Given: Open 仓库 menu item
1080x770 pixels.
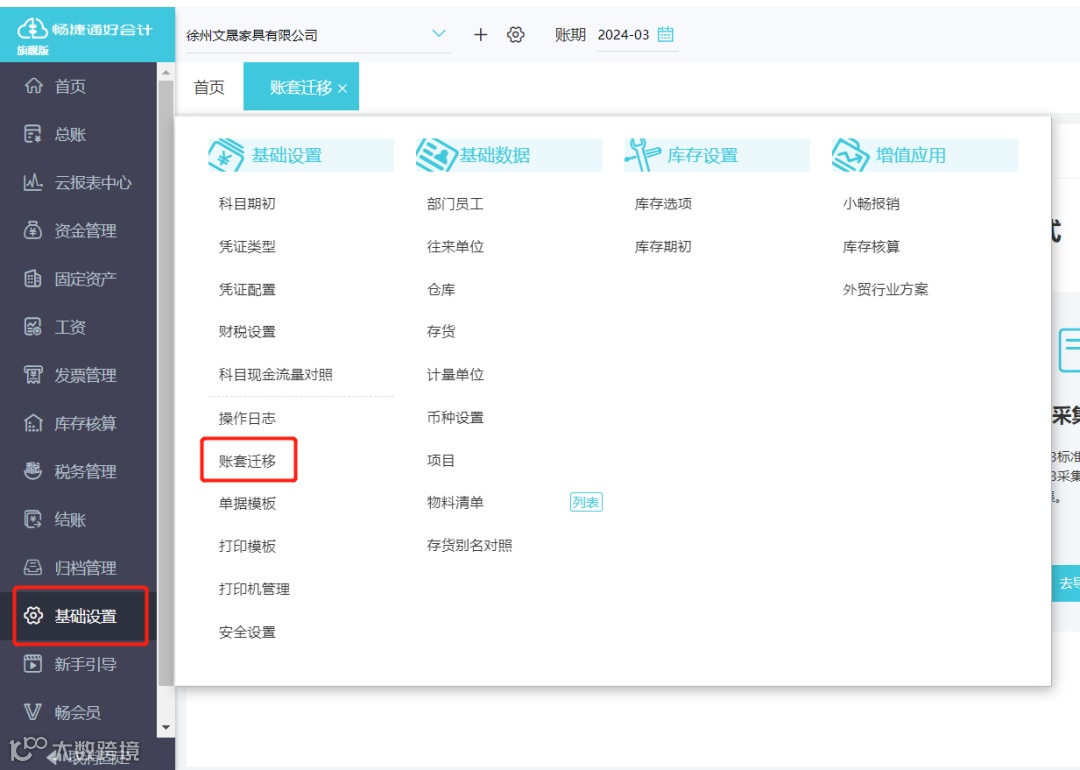Looking at the screenshot, I should tap(441, 289).
